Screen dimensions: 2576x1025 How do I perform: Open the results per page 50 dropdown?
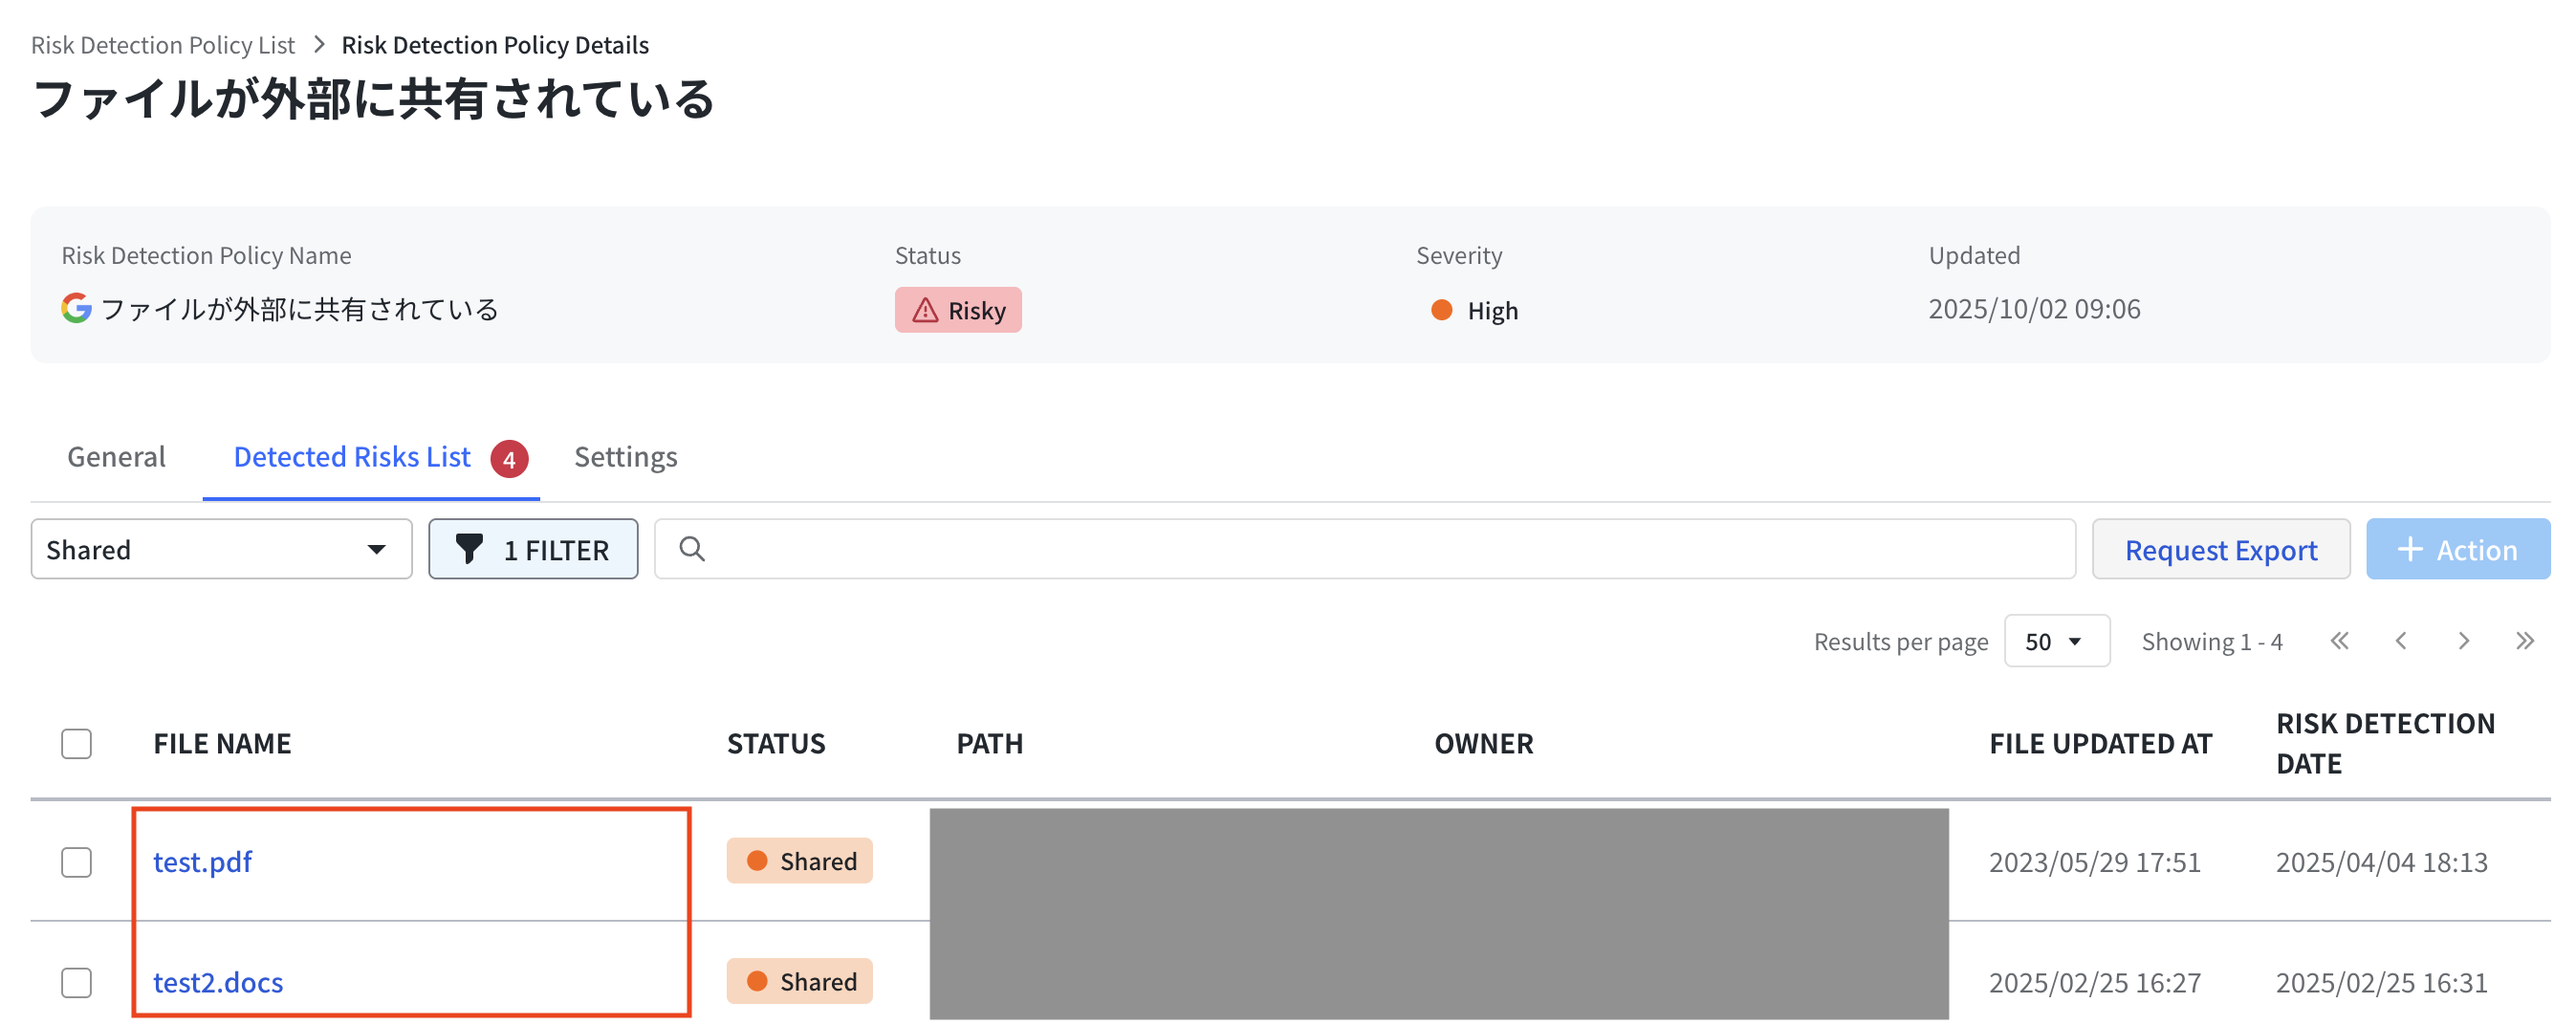point(2057,641)
